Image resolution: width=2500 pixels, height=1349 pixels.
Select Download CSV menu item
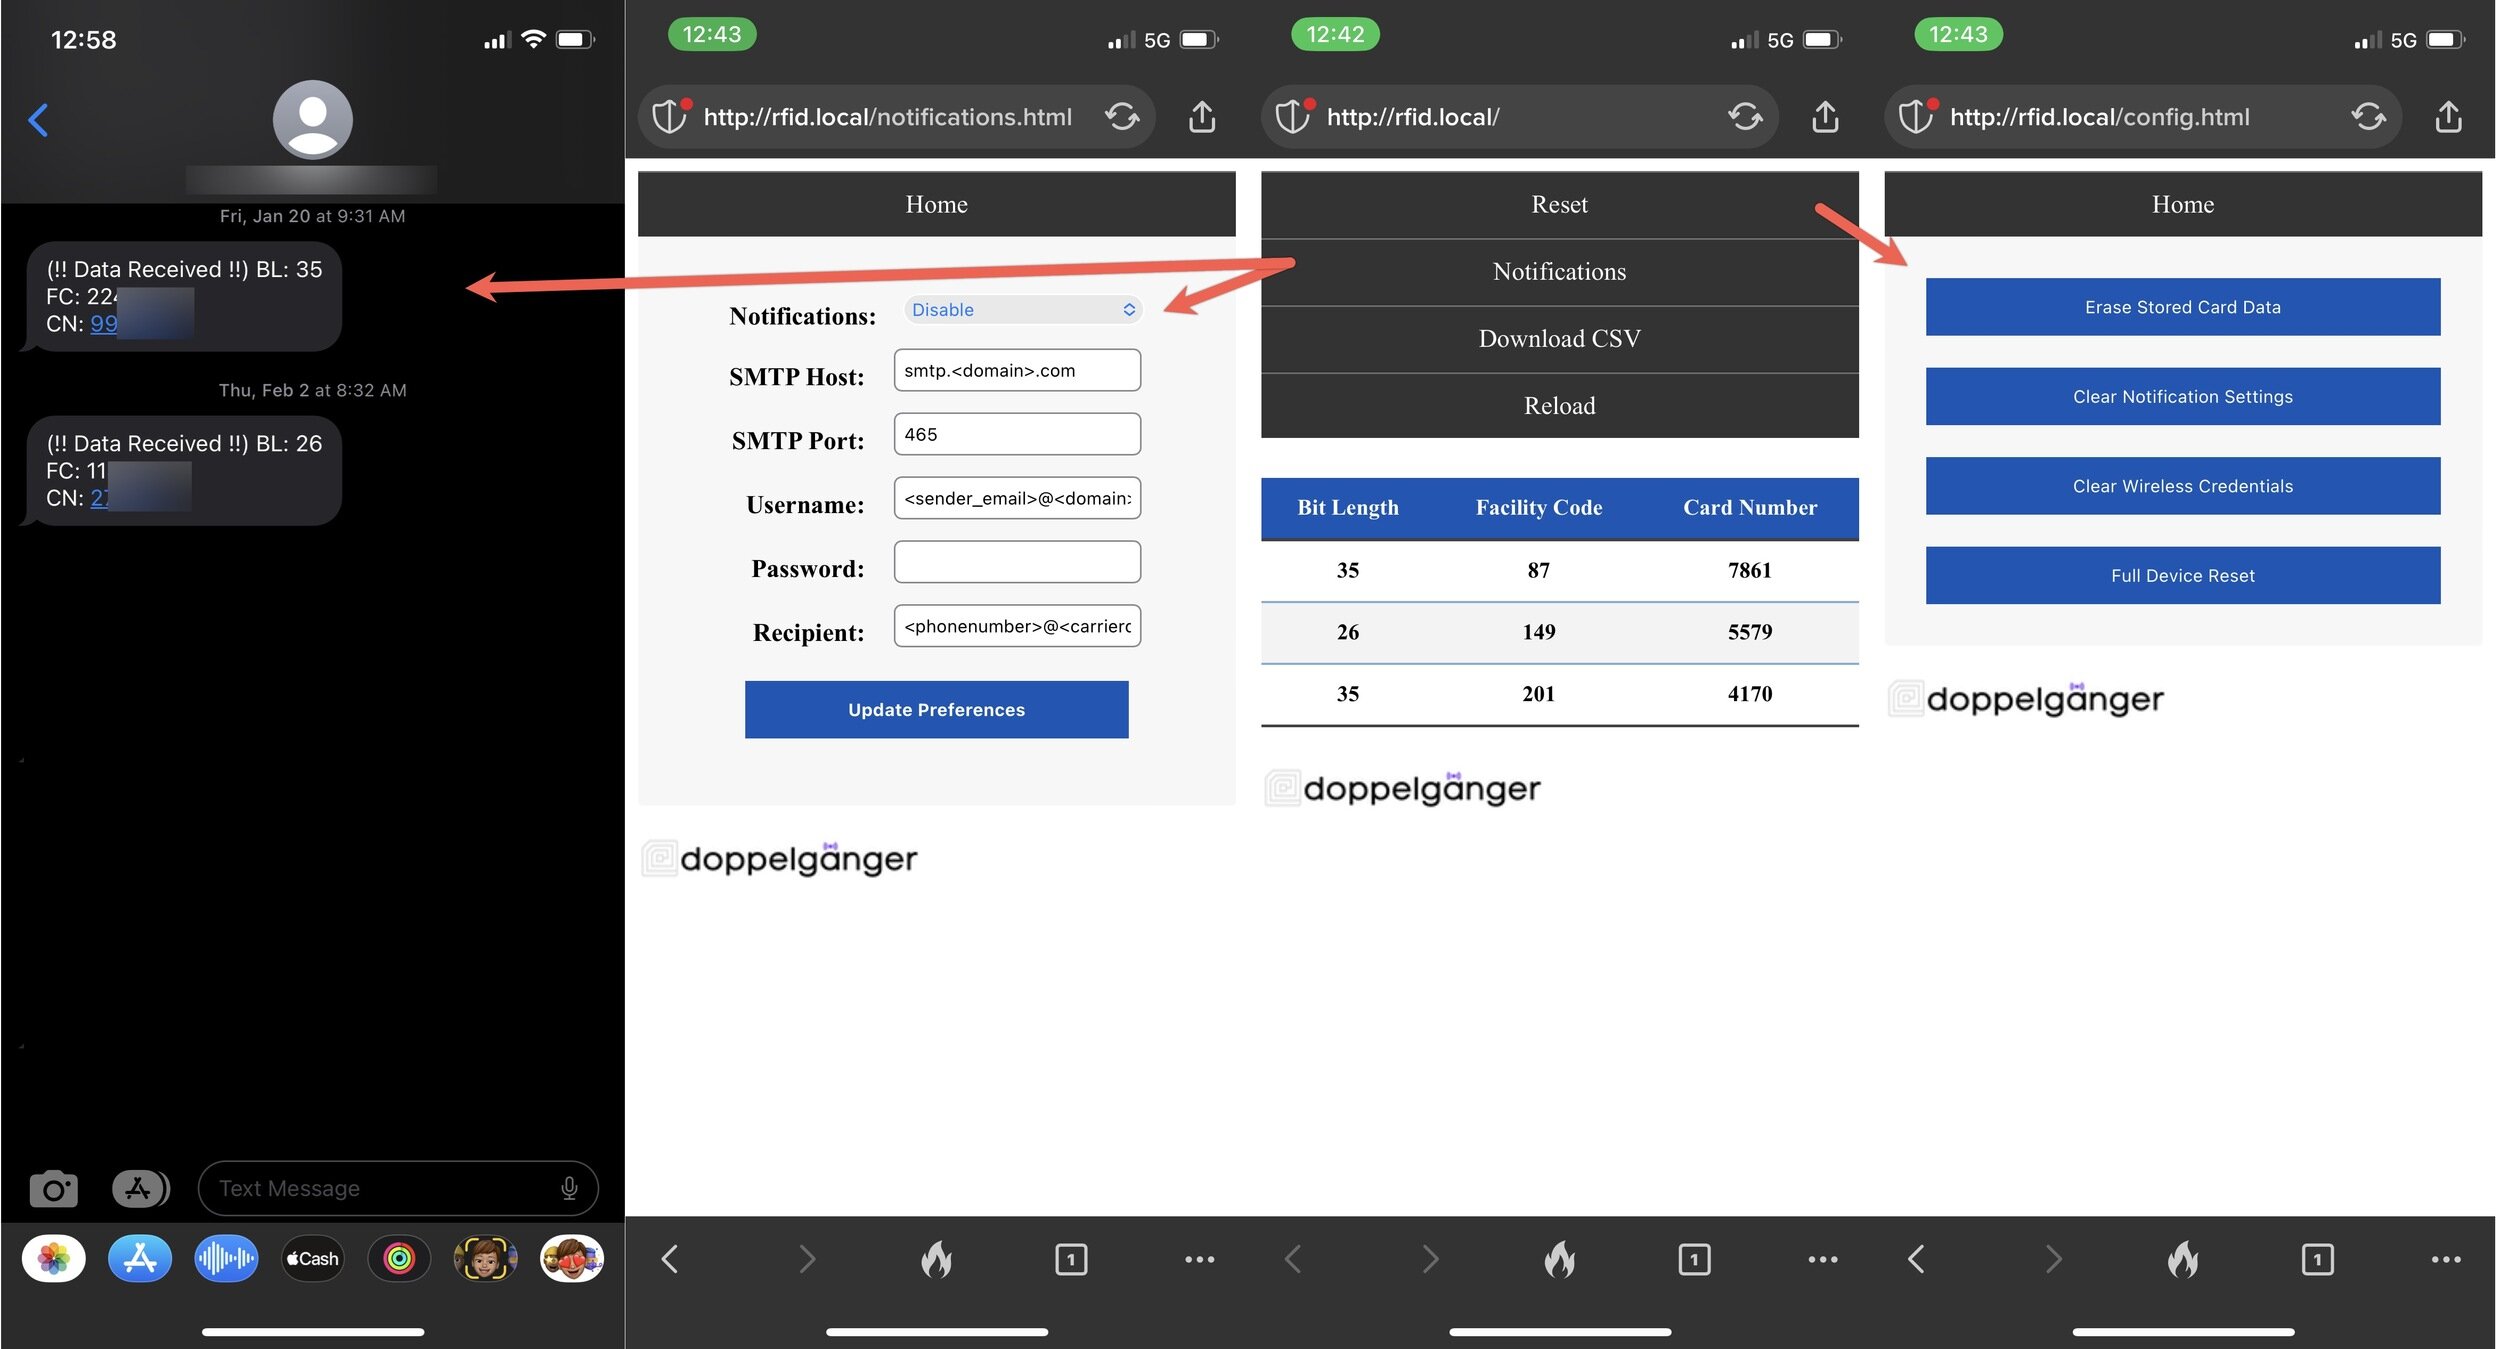pyautogui.click(x=1558, y=339)
